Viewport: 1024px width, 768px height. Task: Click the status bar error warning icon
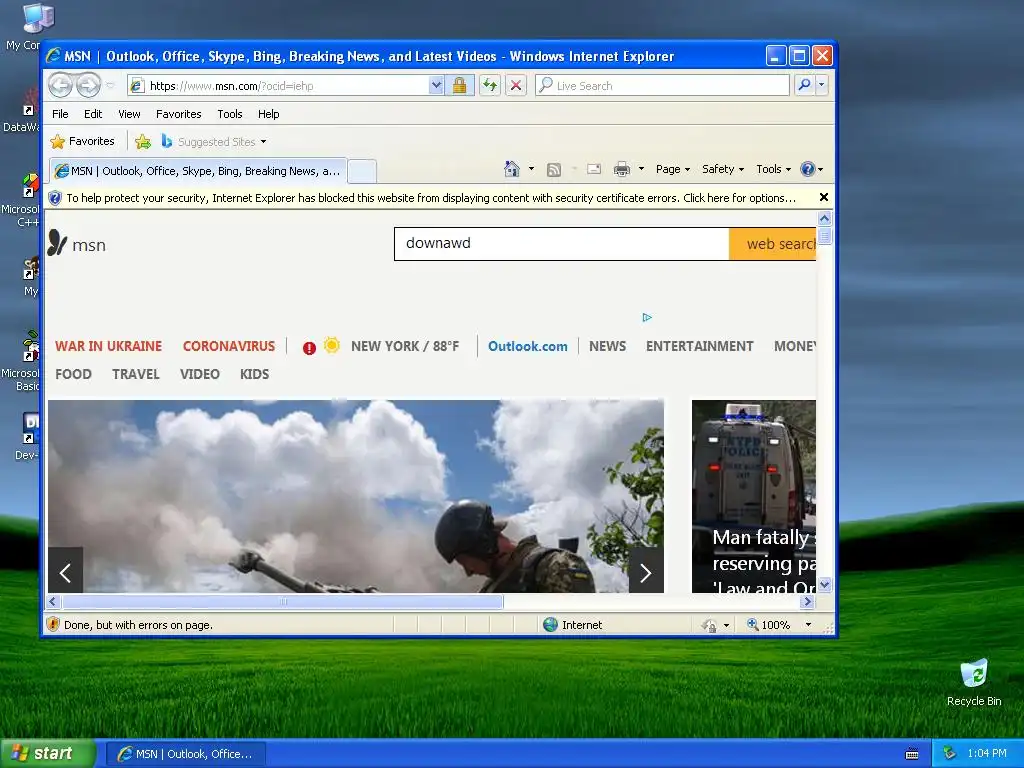click(54, 624)
